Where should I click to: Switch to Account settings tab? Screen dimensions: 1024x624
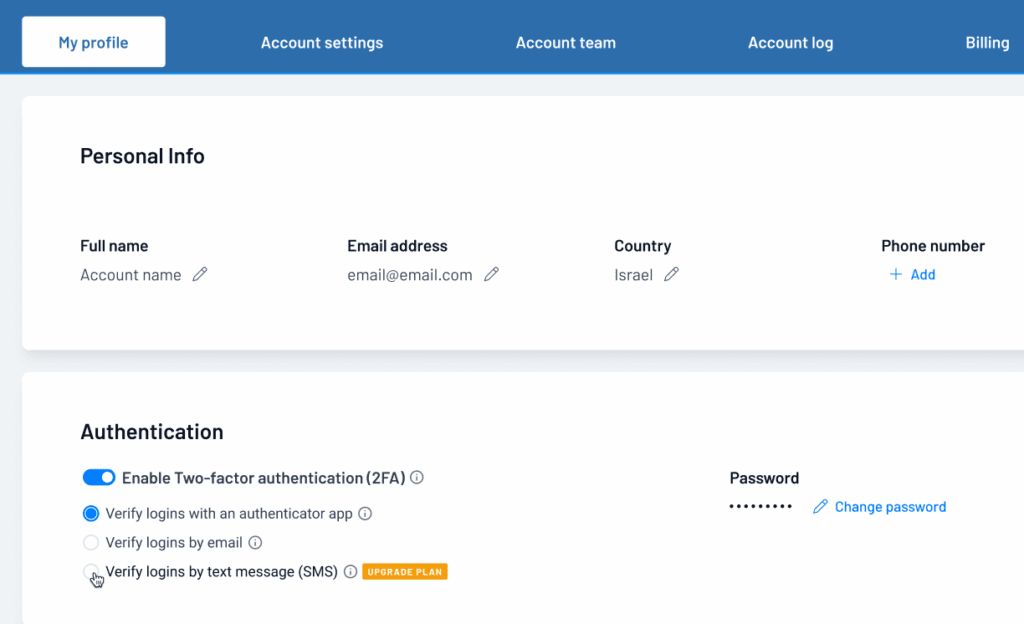(x=322, y=43)
